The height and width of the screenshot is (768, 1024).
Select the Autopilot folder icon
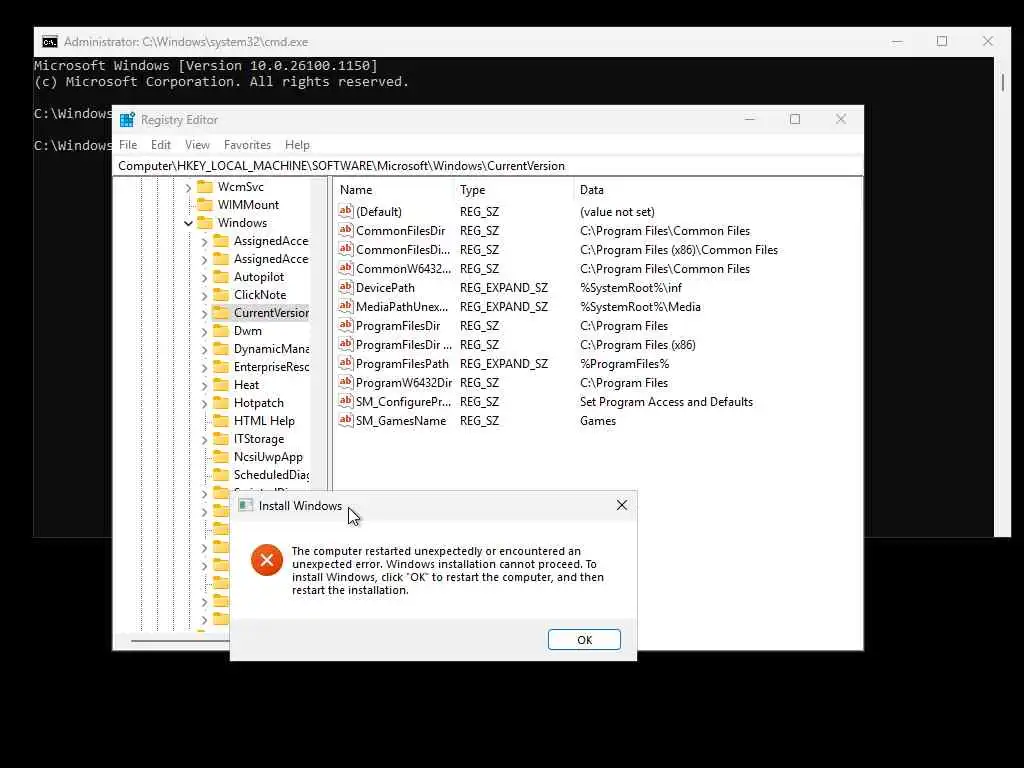point(221,277)
